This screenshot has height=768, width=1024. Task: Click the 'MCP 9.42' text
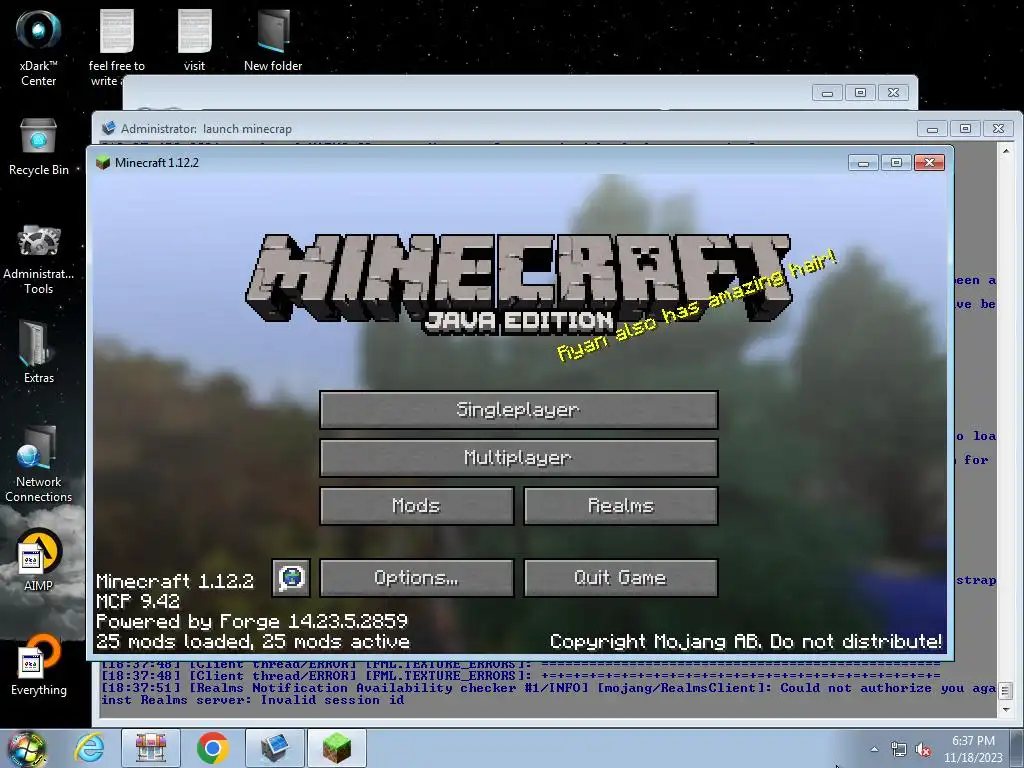pos(137,601)
